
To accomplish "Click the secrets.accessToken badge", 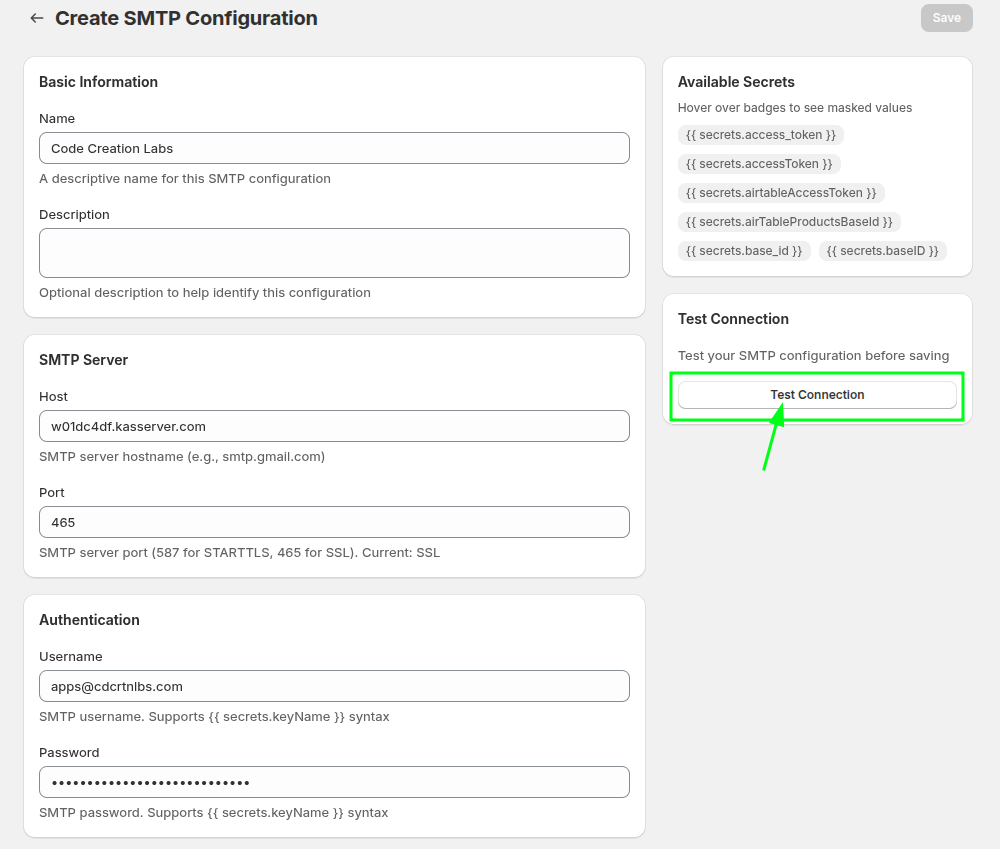I will 759,164.
